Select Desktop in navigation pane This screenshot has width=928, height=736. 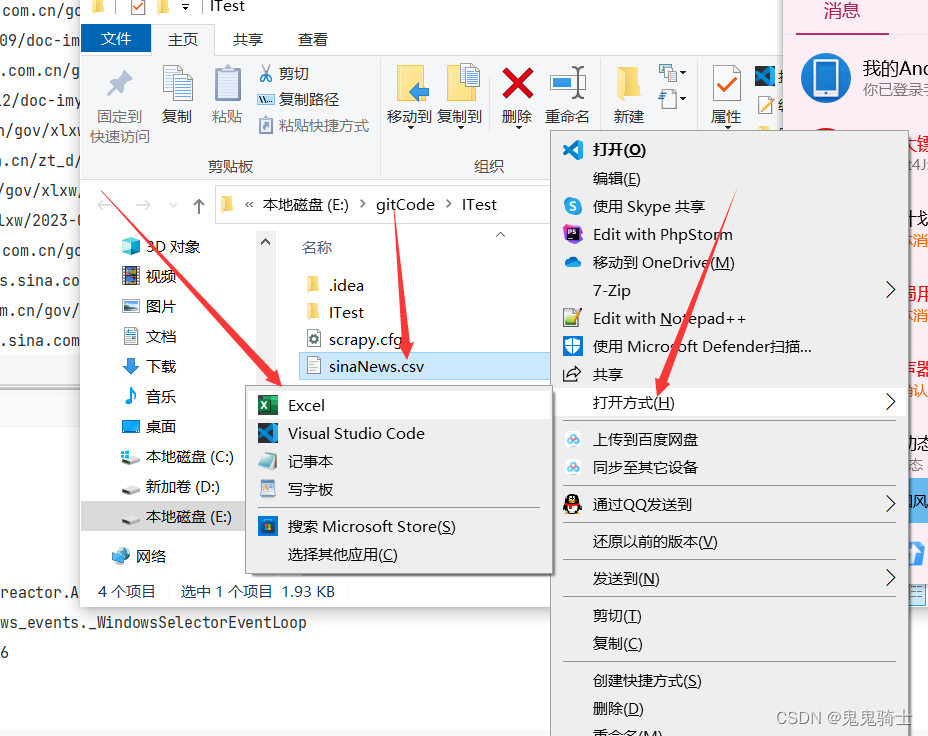coord(149,427)
